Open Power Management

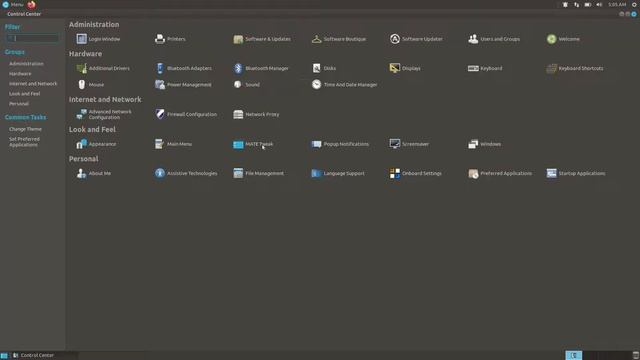coord(183,84)
